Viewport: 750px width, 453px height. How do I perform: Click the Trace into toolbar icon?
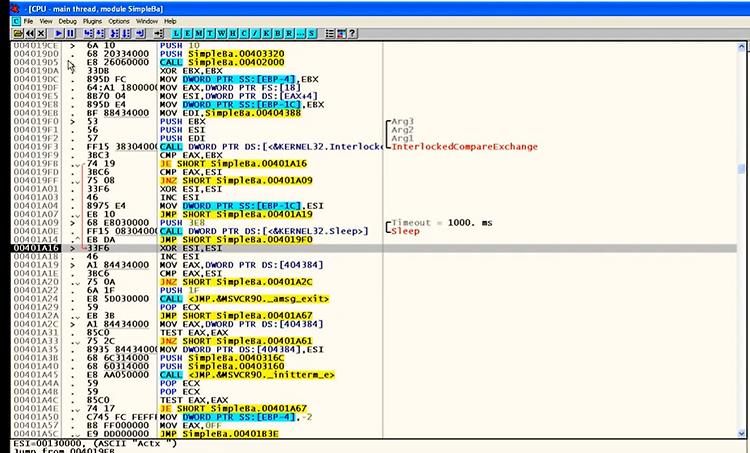pos(115,33)
